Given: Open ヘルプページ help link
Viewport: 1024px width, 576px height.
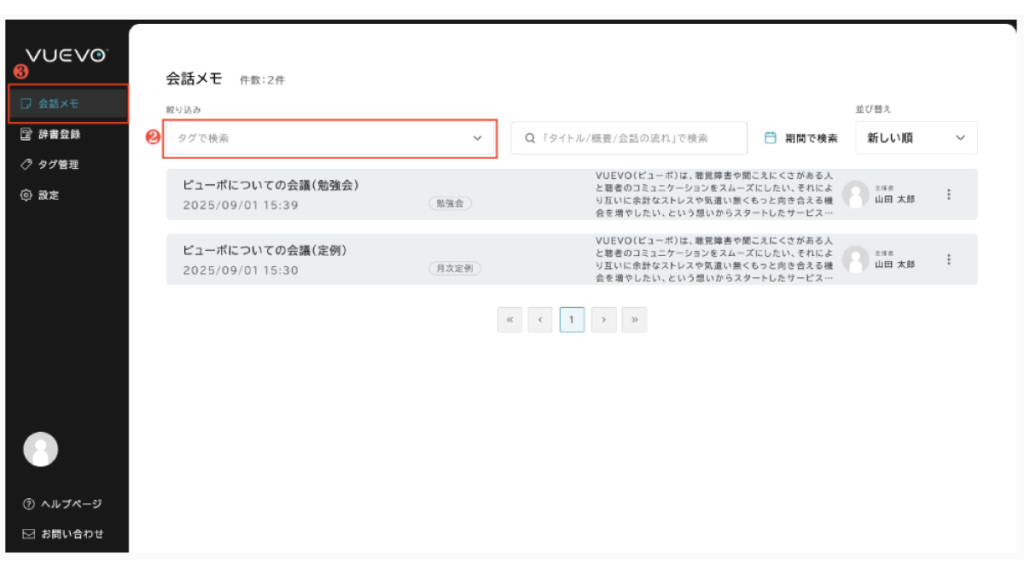Looking at the screenshot, I should tap(62, 504).
